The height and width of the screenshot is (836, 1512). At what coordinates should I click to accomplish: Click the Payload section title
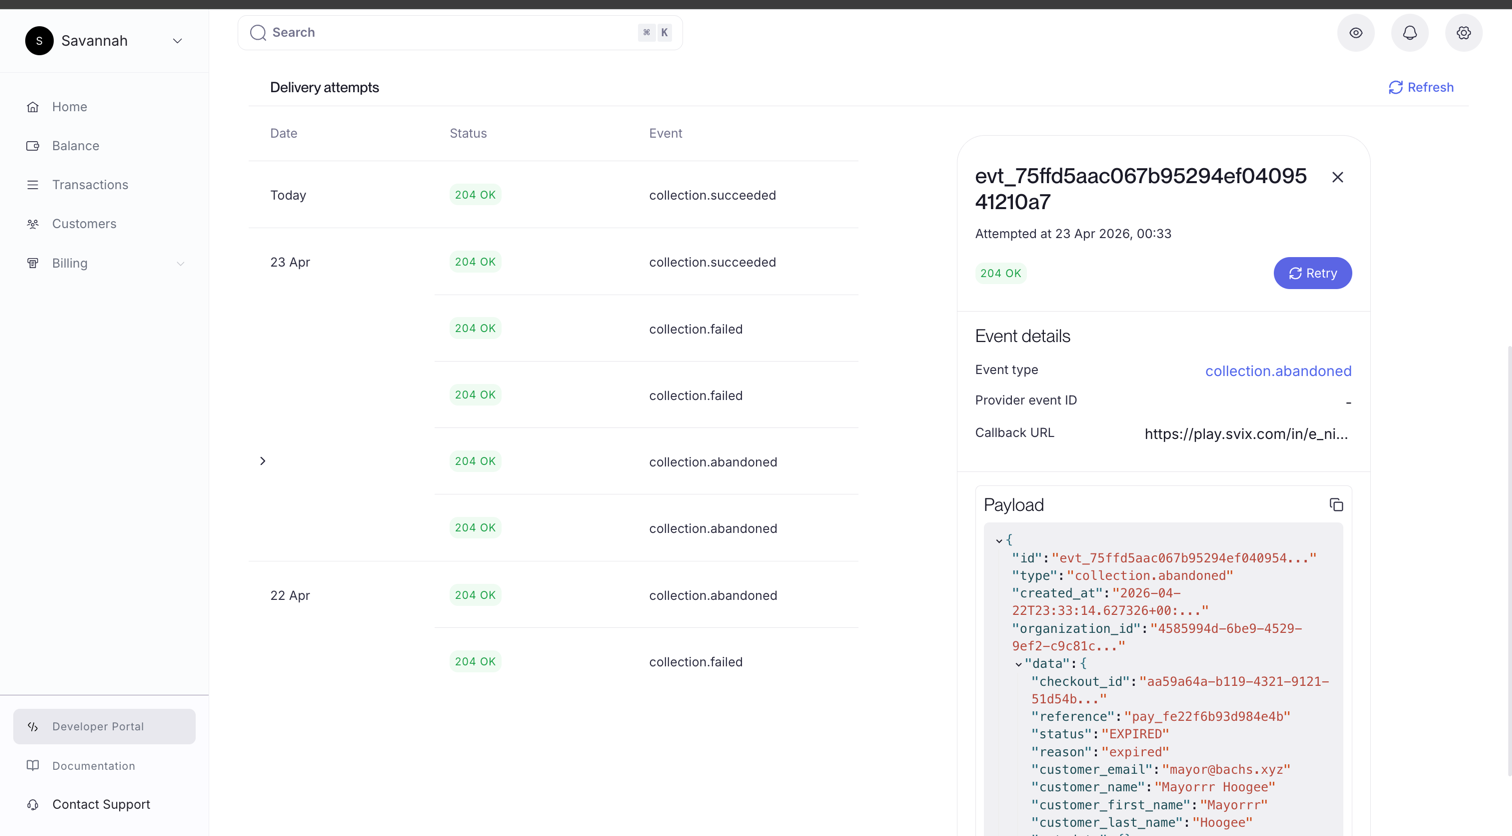(1013, 505)
